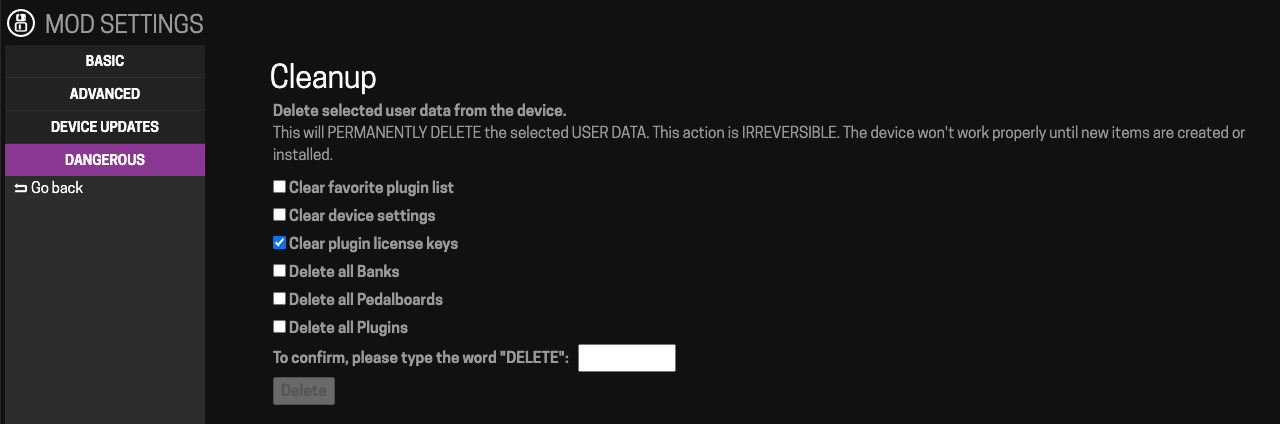1280x424 pixels.
Task: Click the 'Go back' link text
Action: 57,188
